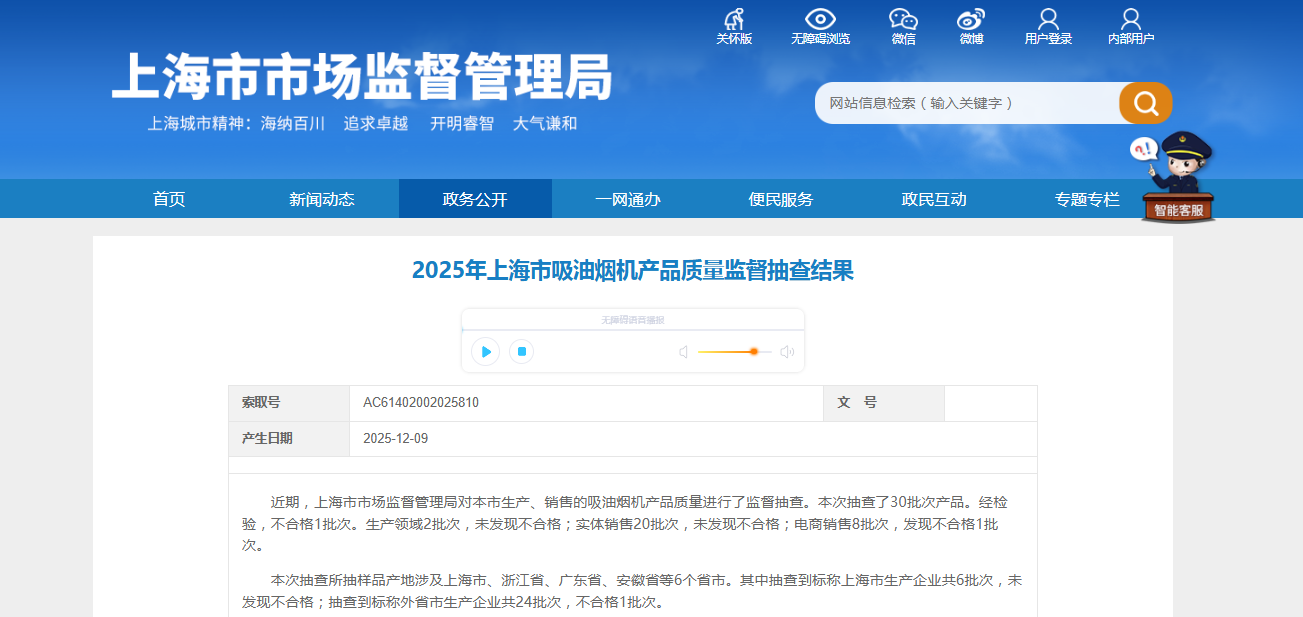Navigate to 便民服务 in navigation bar
1303x617 pixels.
[x=781, y=199]
